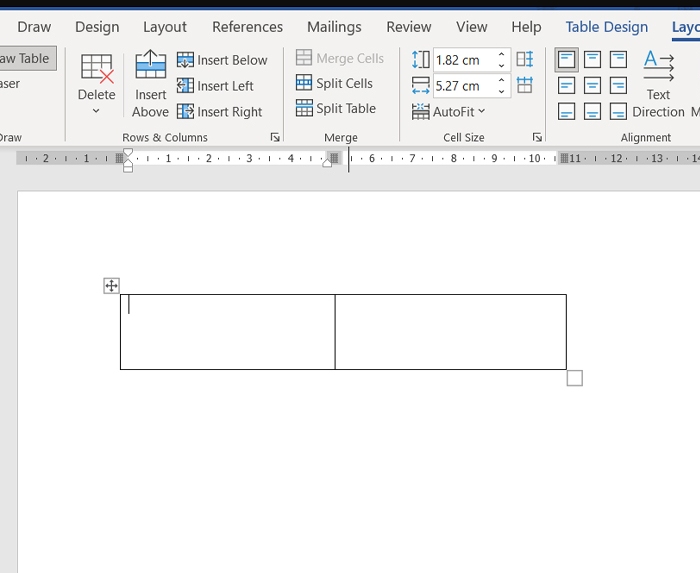Select Align Center
This screenshot has width=700, height=573.
(592, 85)
